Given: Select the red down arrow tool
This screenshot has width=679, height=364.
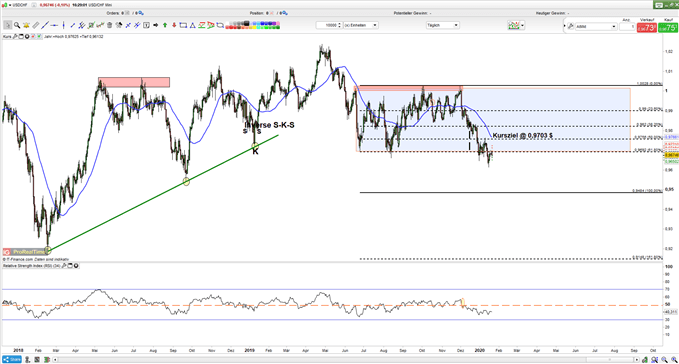Looking at the screenshot, I should pyautogui.click(x=174, y=26).
